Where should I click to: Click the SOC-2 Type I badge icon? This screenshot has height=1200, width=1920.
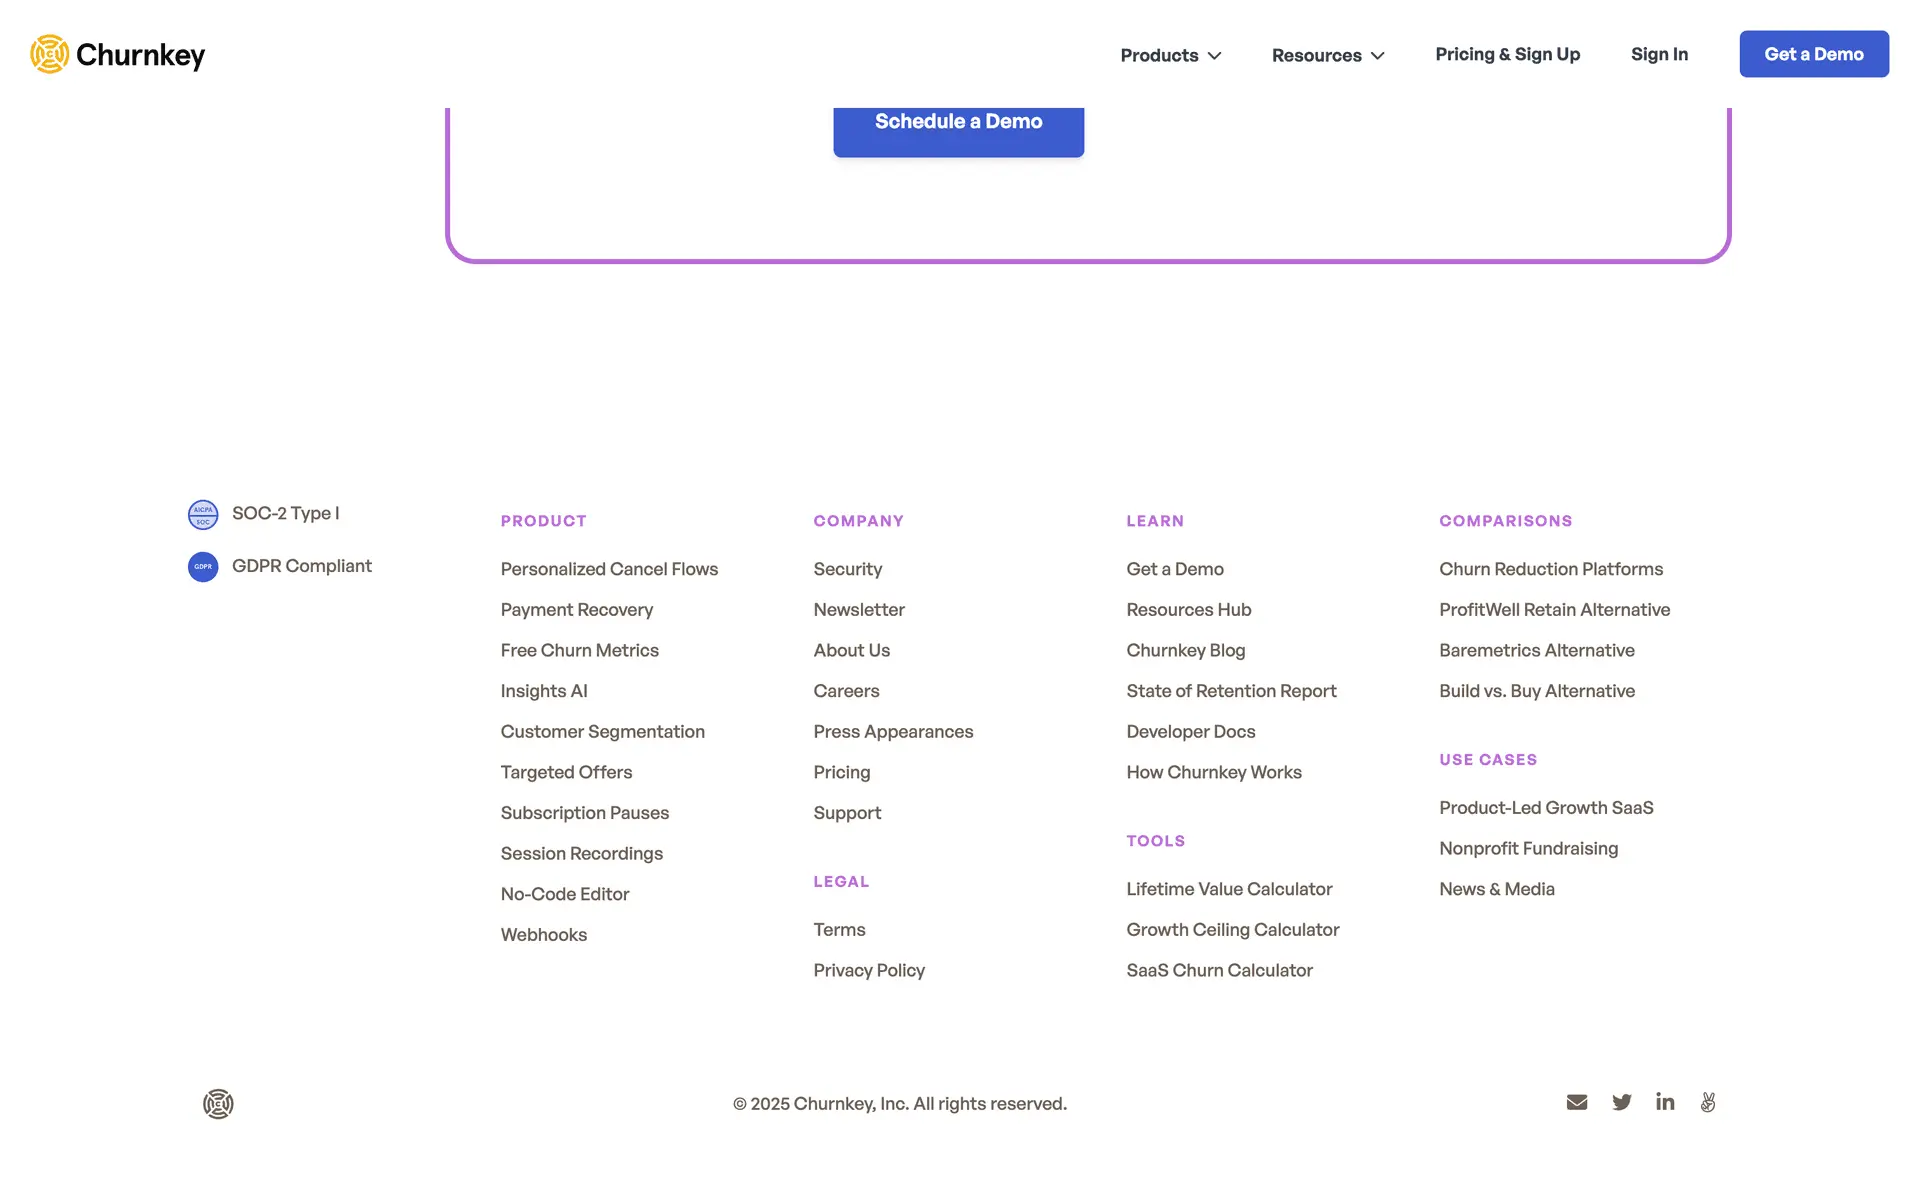(203, 514)
